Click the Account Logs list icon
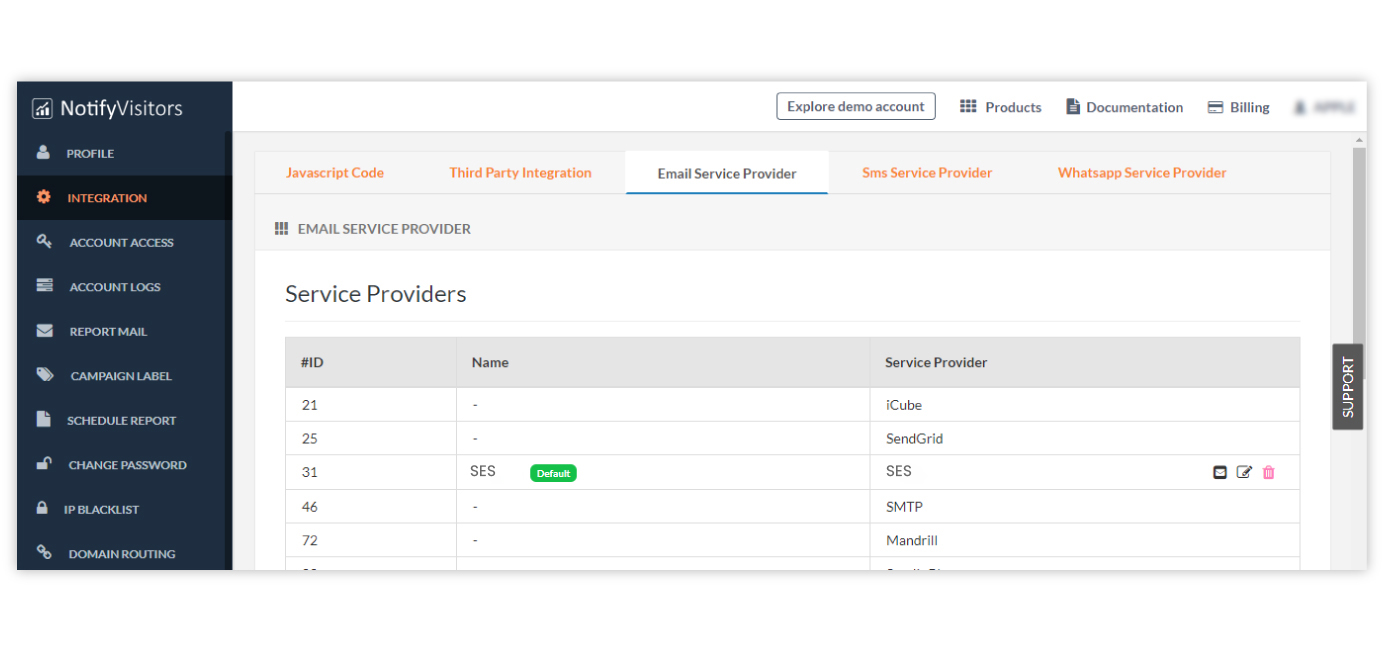Screen dimensions: 1382x650 point(44,286)
